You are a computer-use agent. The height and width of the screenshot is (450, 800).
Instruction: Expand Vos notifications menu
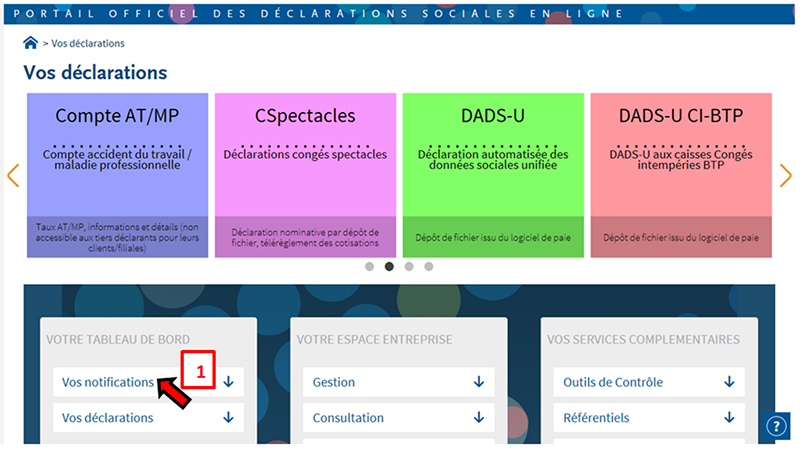tap(148, 382)
